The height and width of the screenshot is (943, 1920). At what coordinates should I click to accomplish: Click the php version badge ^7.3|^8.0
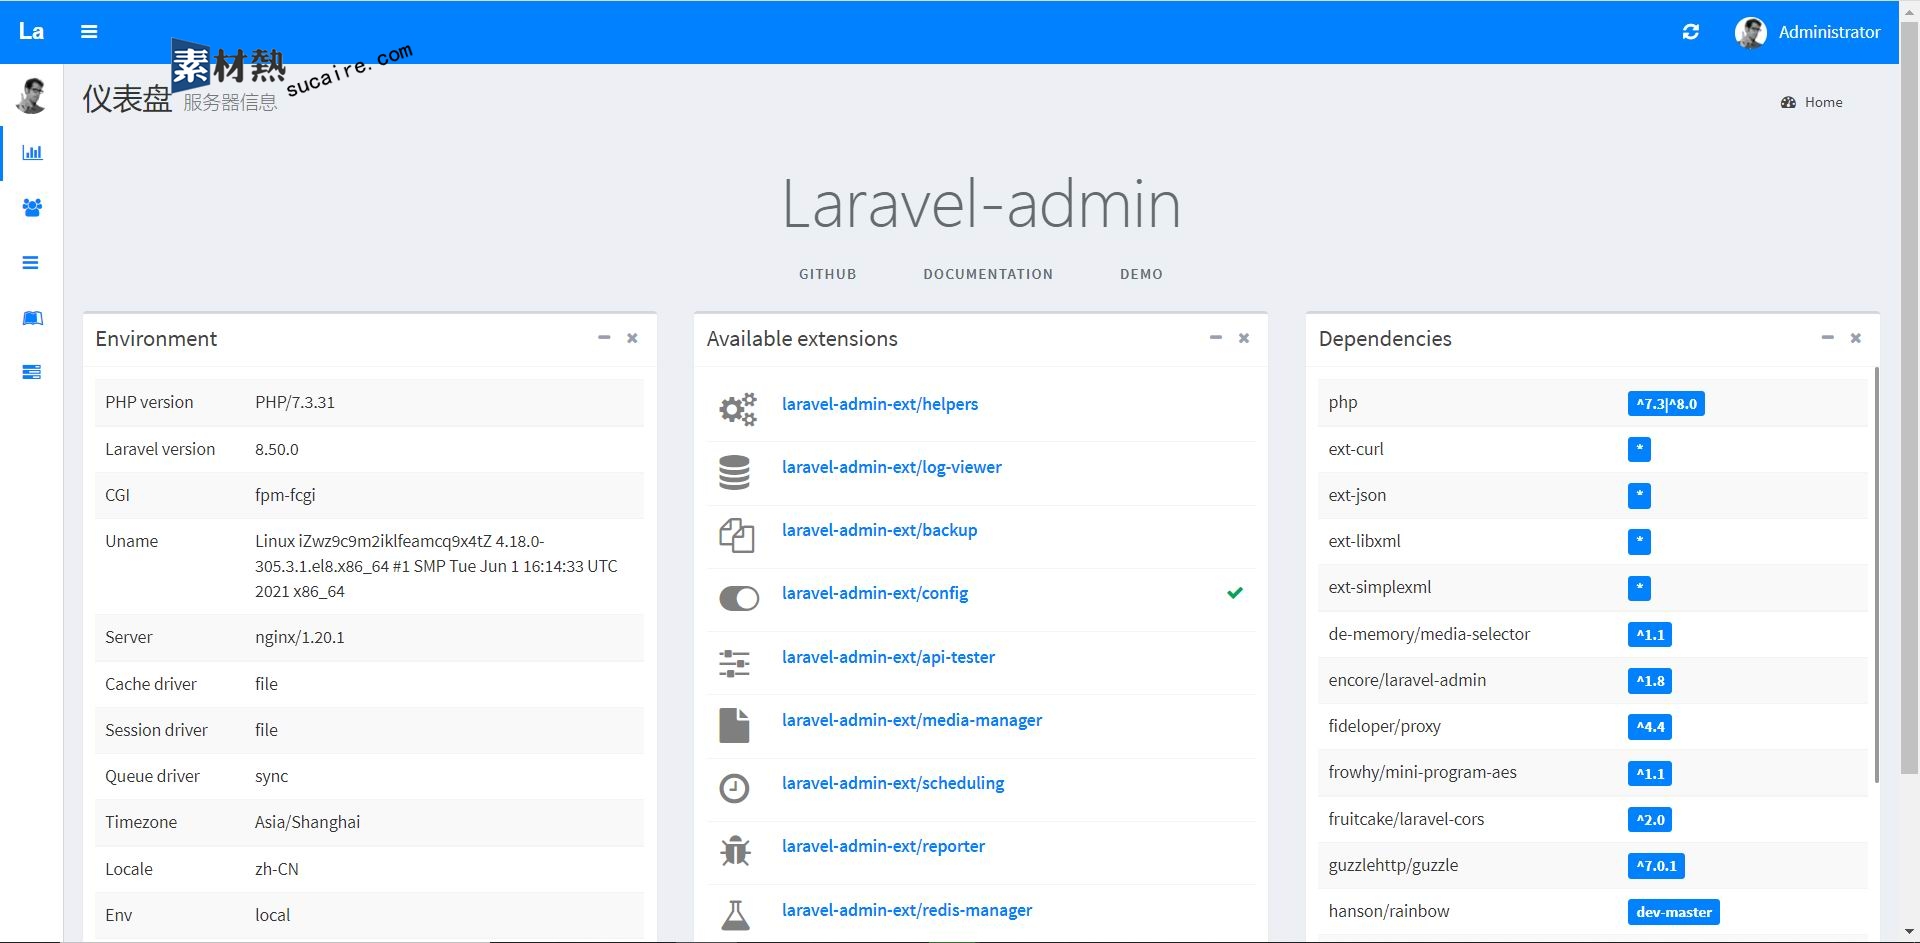[x=1666, y=404]
